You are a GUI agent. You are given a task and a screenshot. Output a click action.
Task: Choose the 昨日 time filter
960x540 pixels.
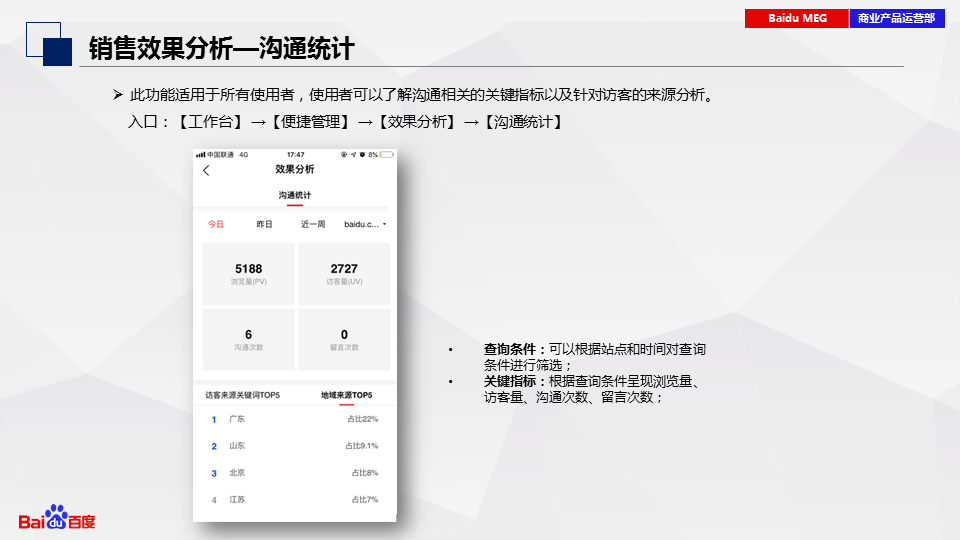[x=264, y=224]
